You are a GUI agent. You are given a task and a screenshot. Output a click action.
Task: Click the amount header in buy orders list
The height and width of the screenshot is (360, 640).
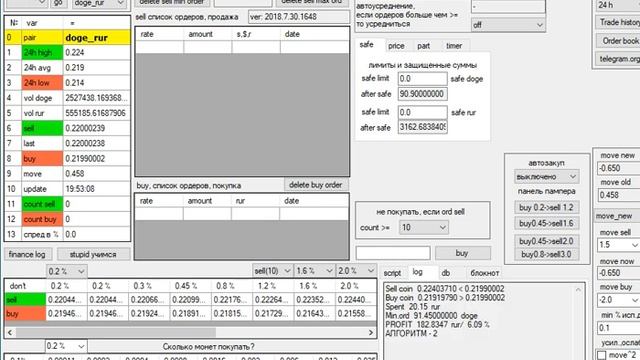[207, 201]
